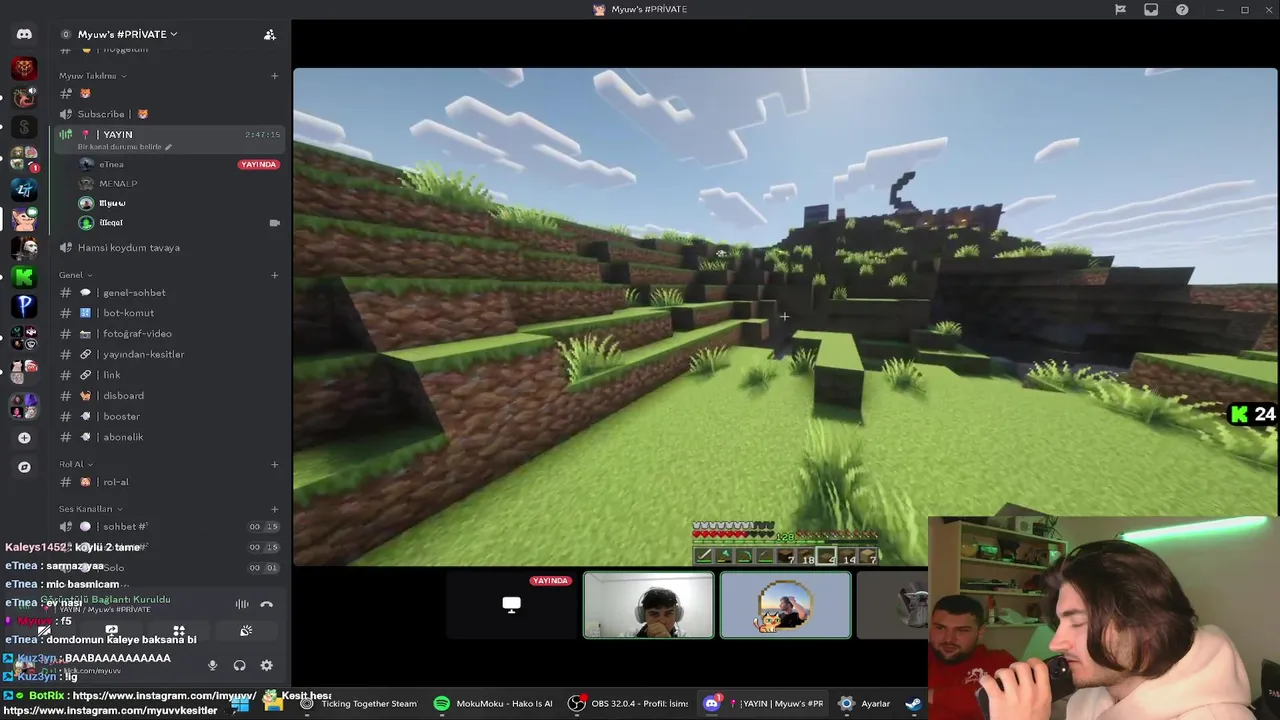Open the Discord YAYIN taskbar item
The image size is (1280, 720).
pos(763,703)
